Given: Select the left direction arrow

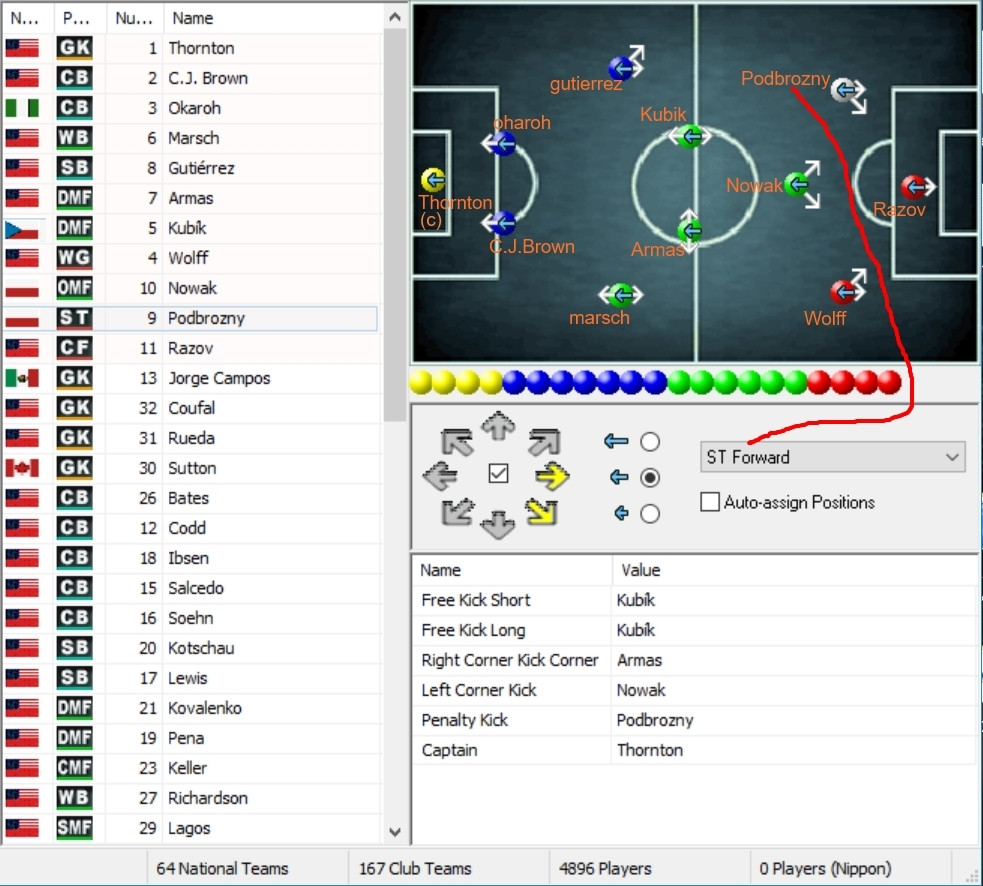Looking at the screenshot, I should pyautogui.click(x=440, y=476).
